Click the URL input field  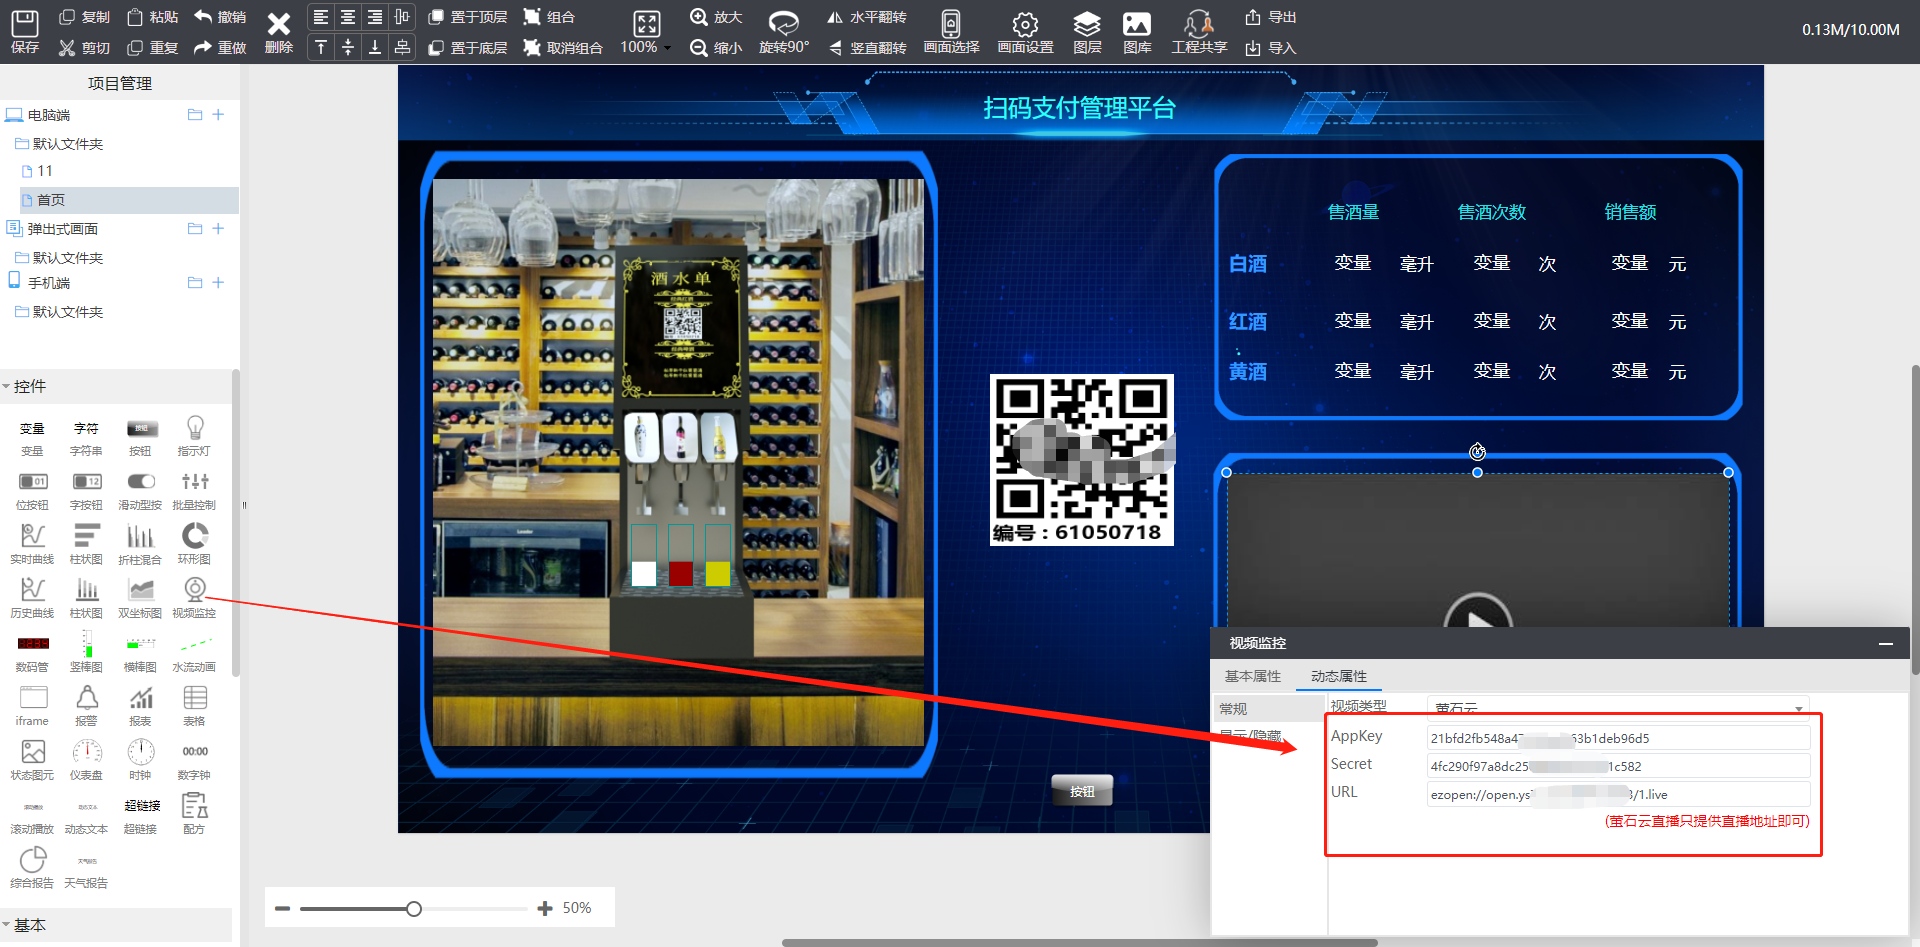coord(1618,794)
